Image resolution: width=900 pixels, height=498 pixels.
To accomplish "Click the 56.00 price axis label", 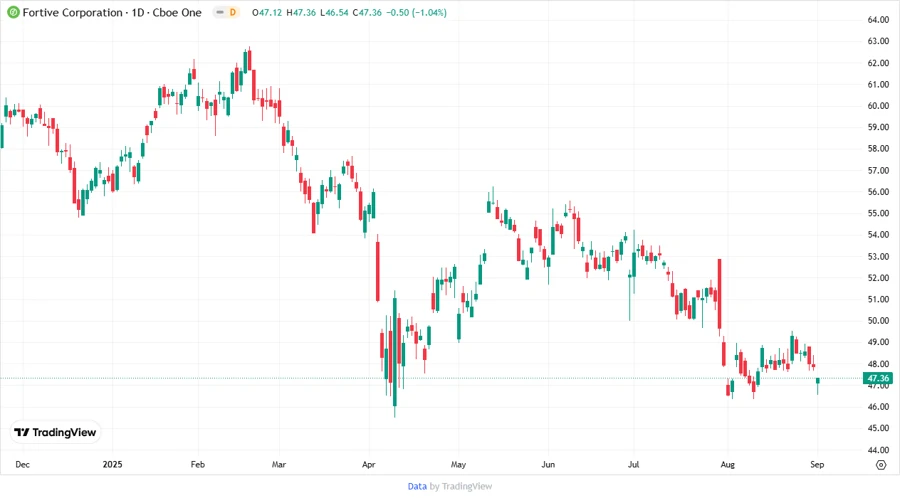I will [x=878, y=192].
